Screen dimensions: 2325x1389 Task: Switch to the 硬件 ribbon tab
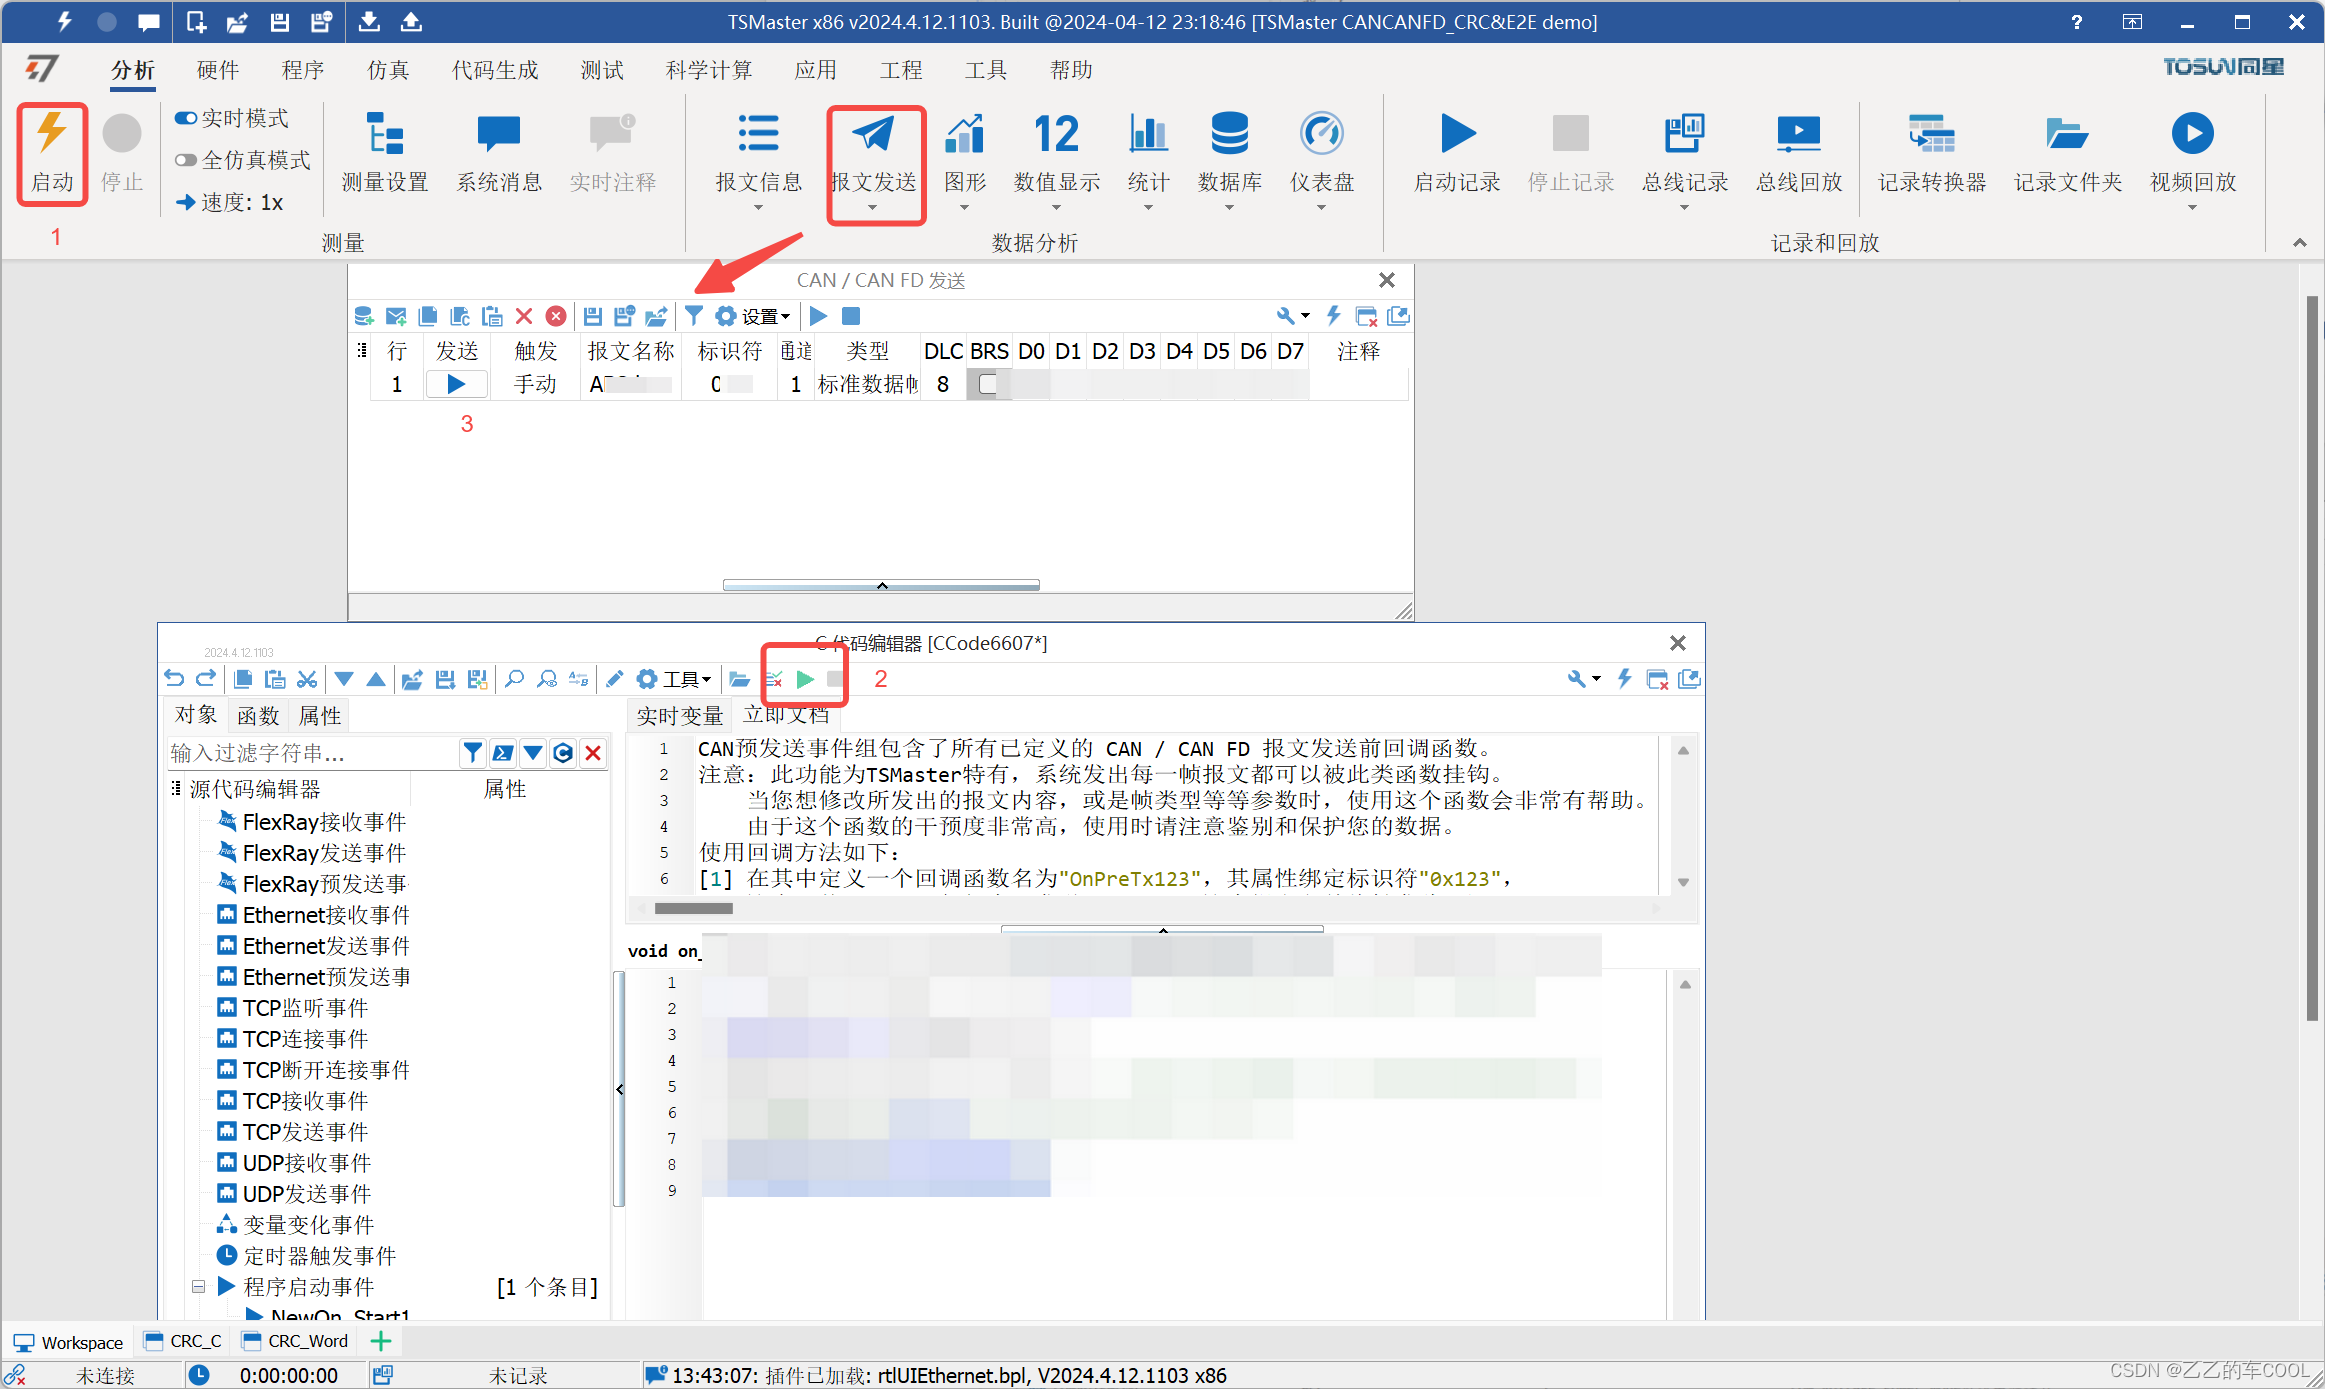coord(218,70)
